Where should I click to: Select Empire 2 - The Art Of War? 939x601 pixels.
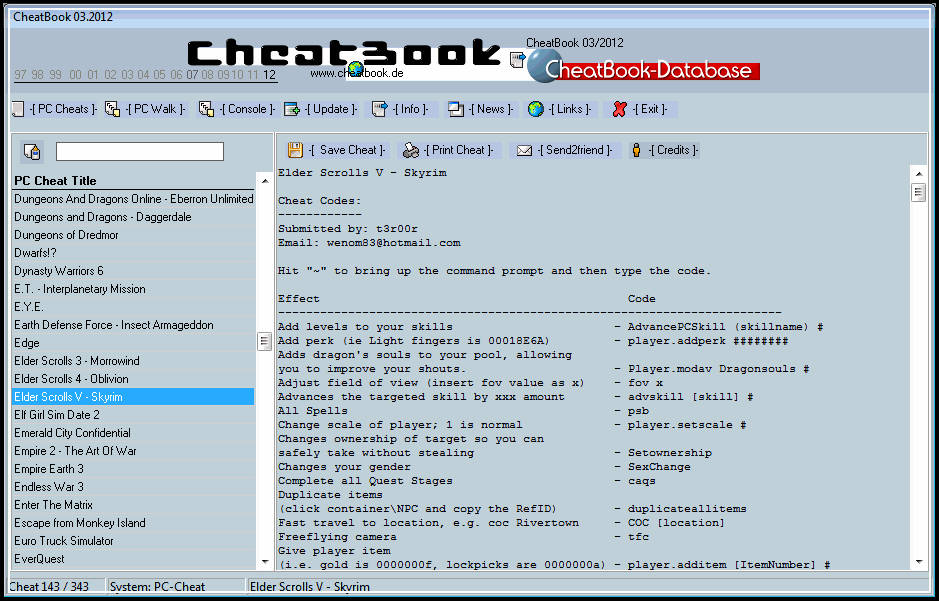134,450
